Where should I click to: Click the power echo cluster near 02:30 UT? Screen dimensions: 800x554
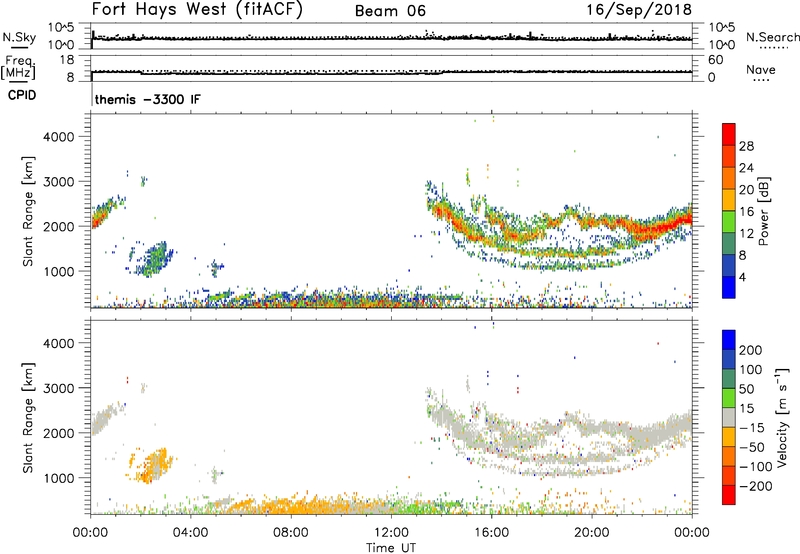(x=152, y=259)
